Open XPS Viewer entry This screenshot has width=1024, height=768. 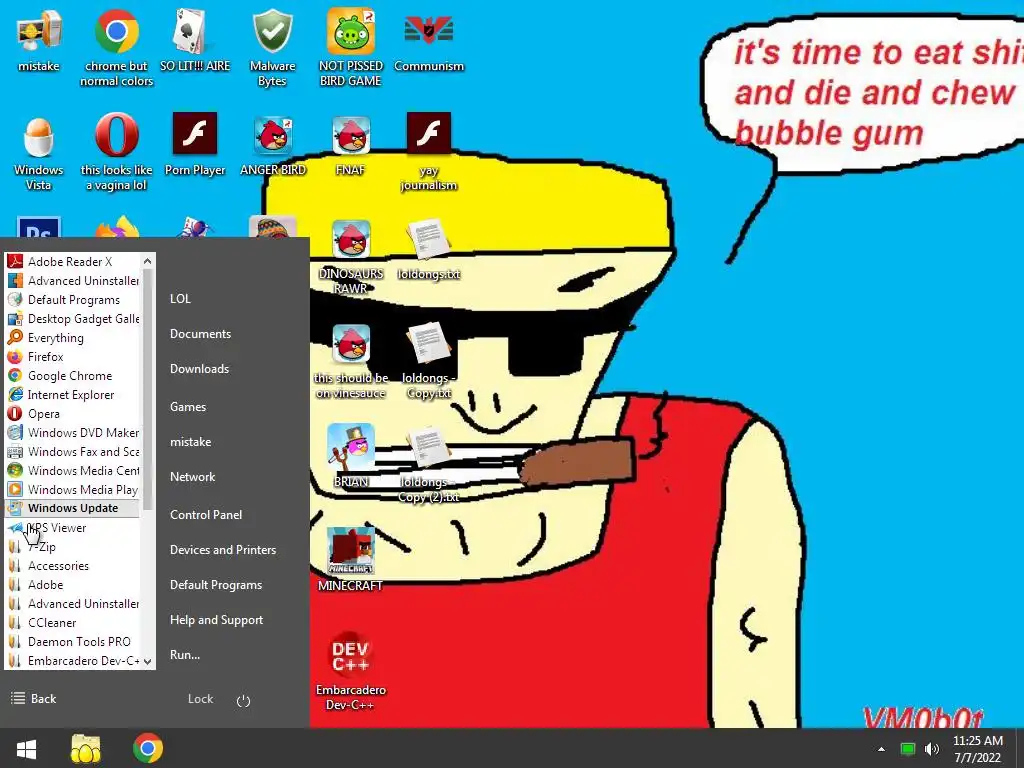click(x=72, y=528)
